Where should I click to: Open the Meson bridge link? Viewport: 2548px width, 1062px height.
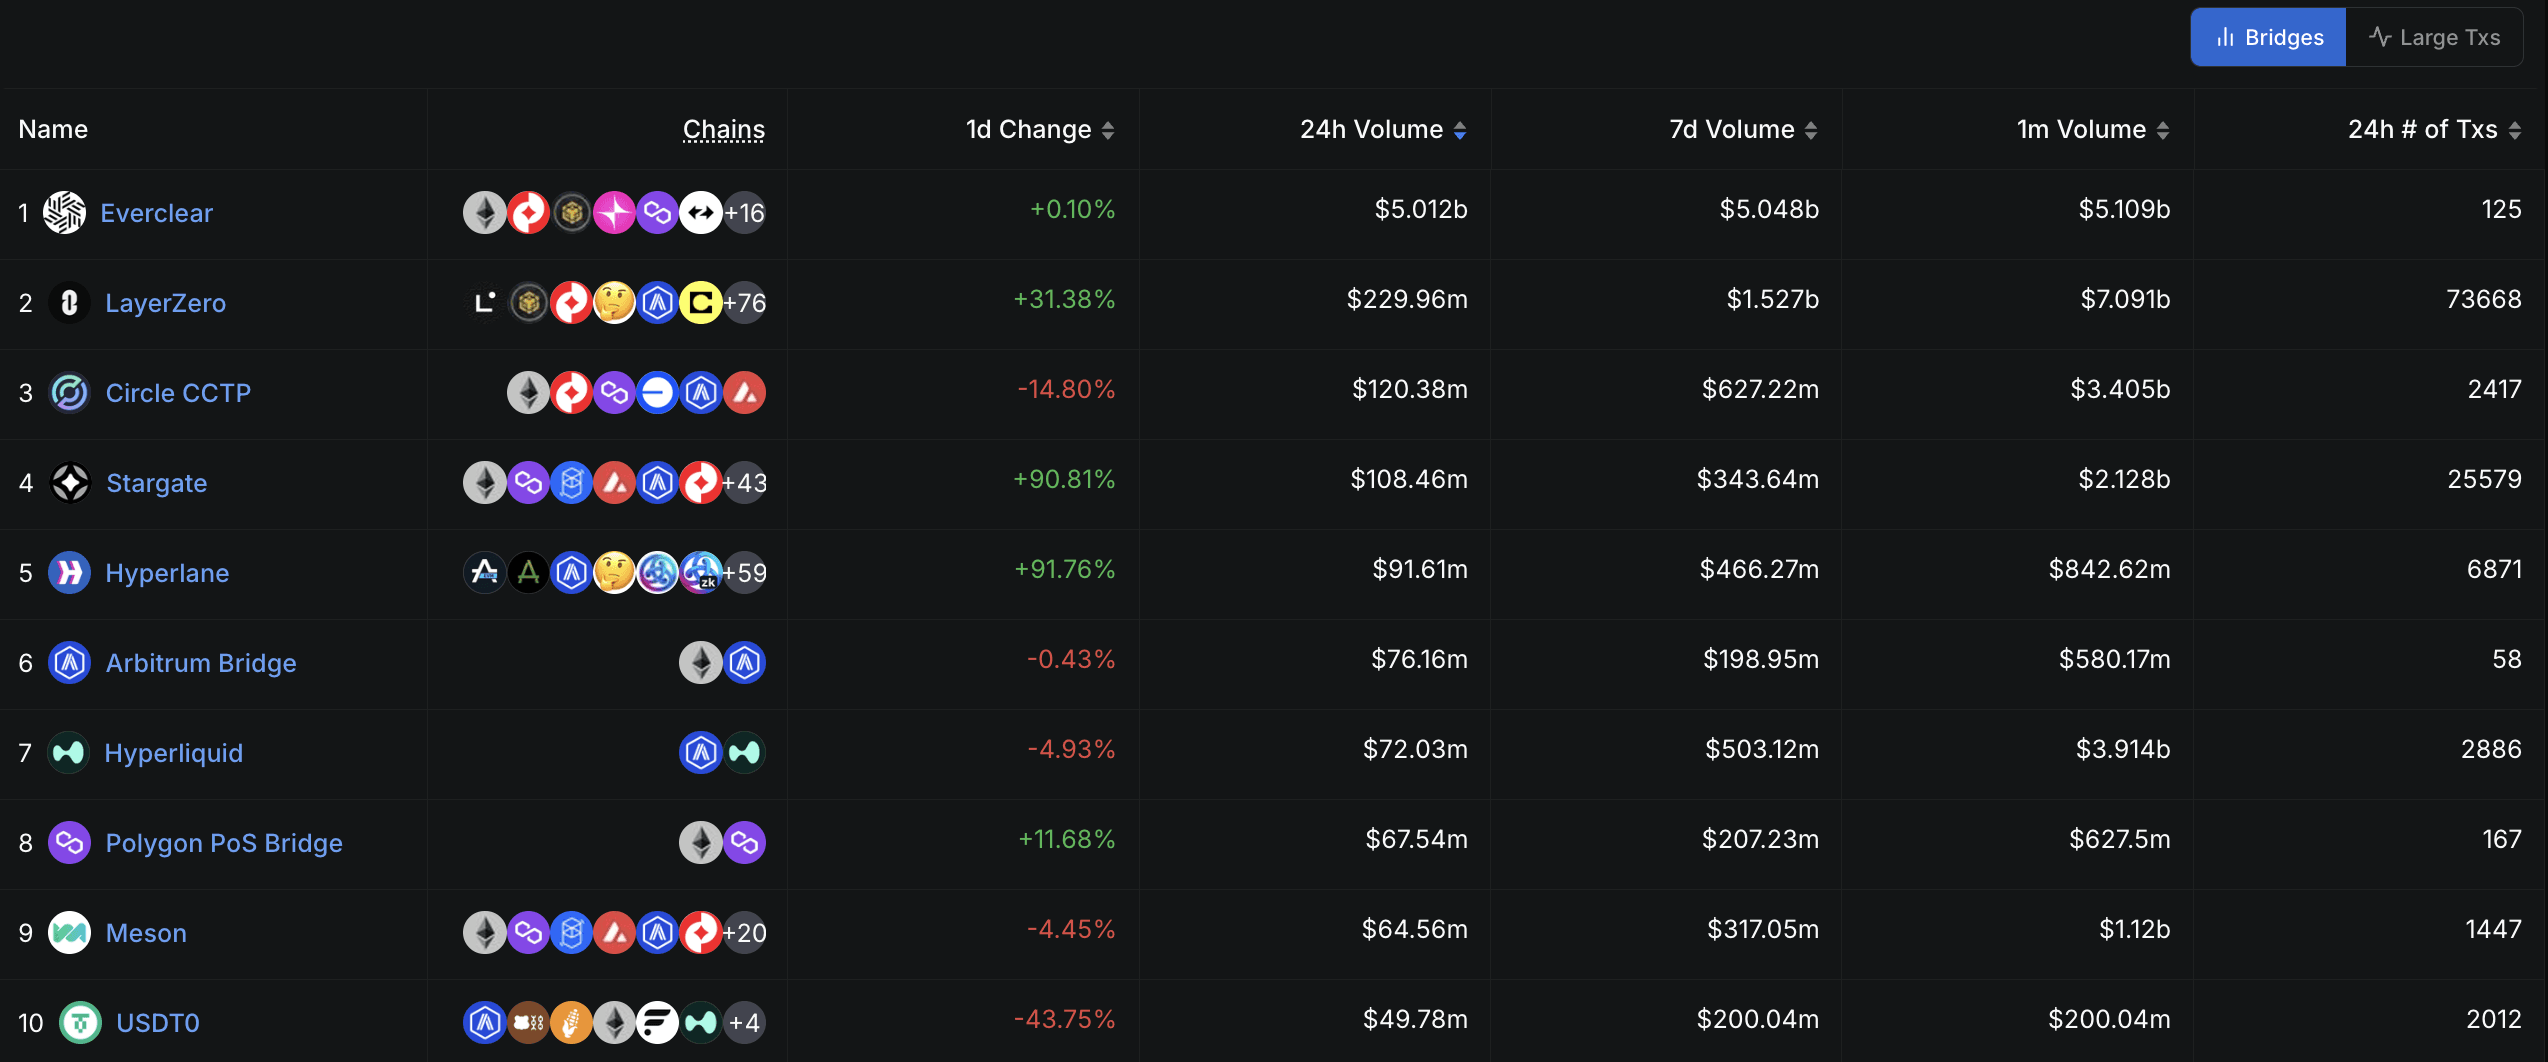146,933
